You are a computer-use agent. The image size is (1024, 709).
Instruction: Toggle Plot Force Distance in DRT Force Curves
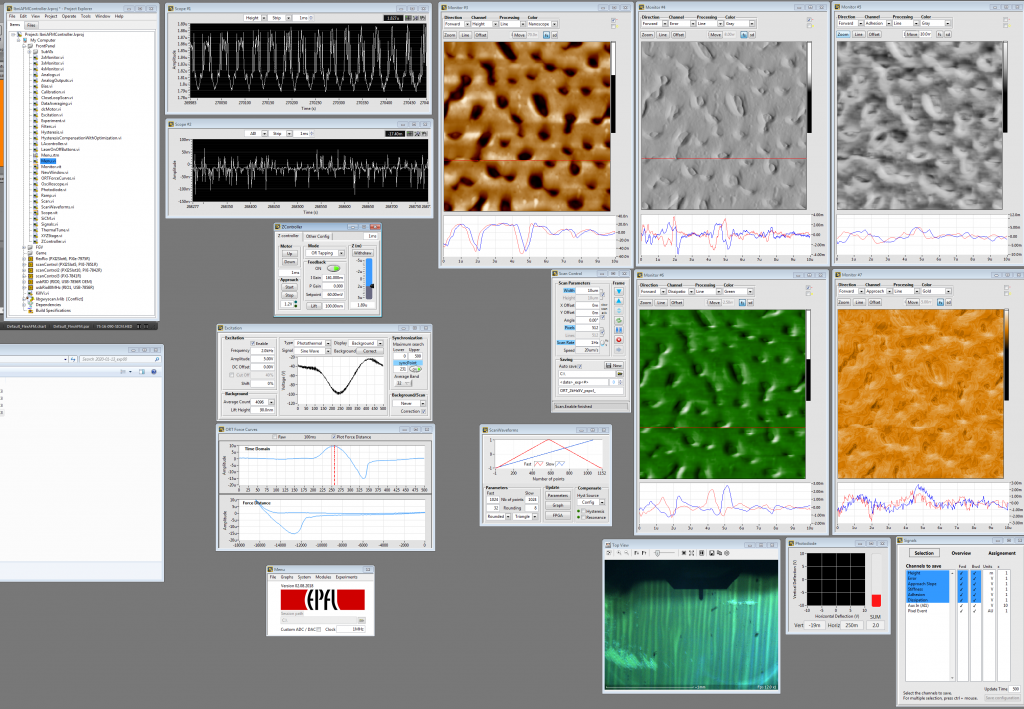333,436
